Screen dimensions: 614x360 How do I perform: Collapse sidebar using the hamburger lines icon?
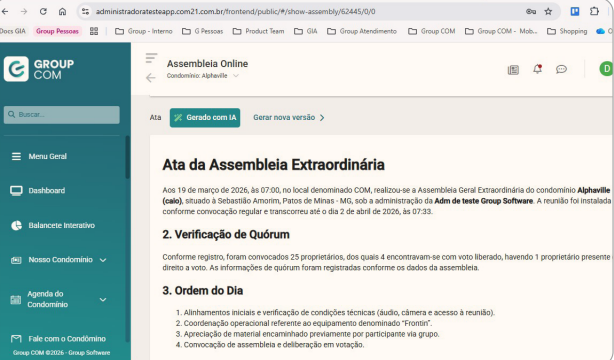(151, 58)
